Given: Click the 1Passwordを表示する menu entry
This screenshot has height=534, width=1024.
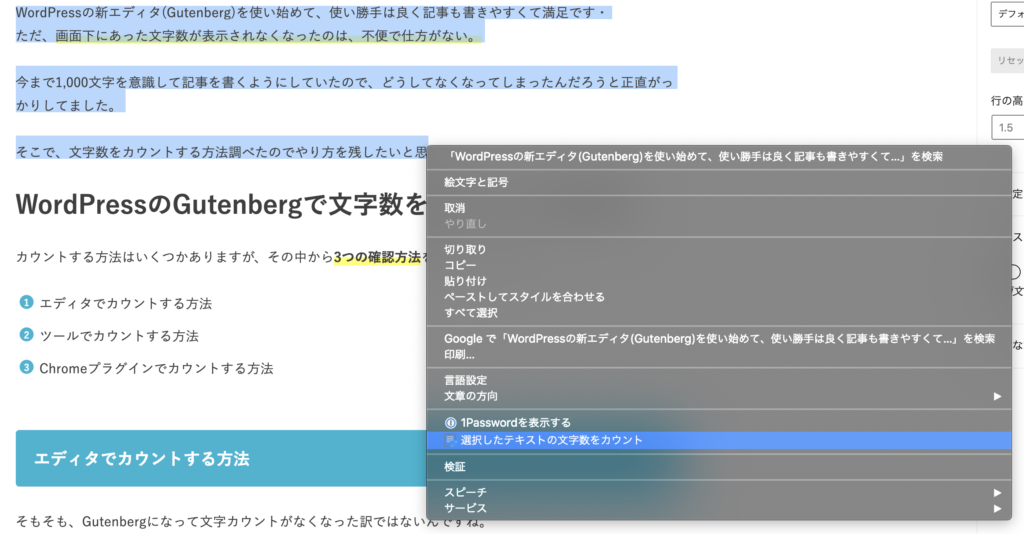Looking at the screenshot, I should (x=718, y=423).
